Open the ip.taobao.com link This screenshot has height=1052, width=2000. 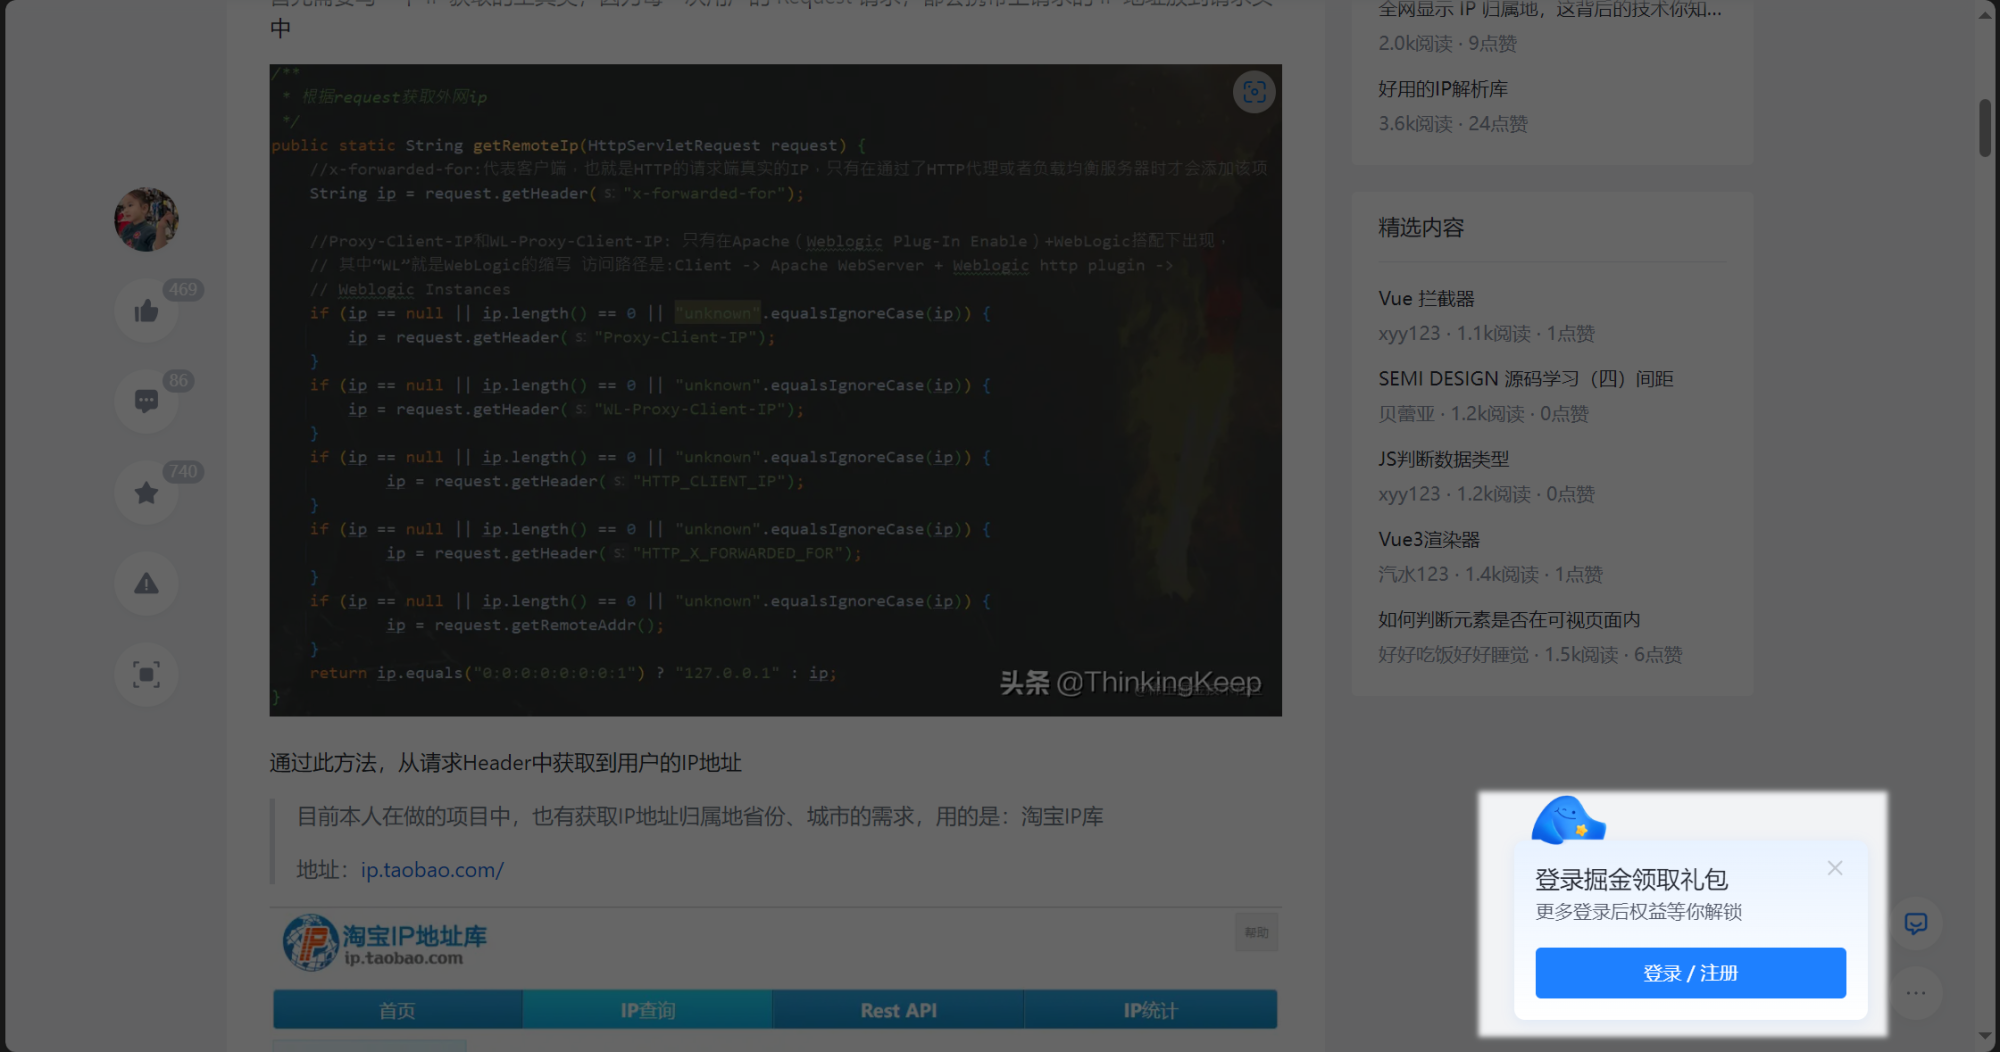(432, 869)
